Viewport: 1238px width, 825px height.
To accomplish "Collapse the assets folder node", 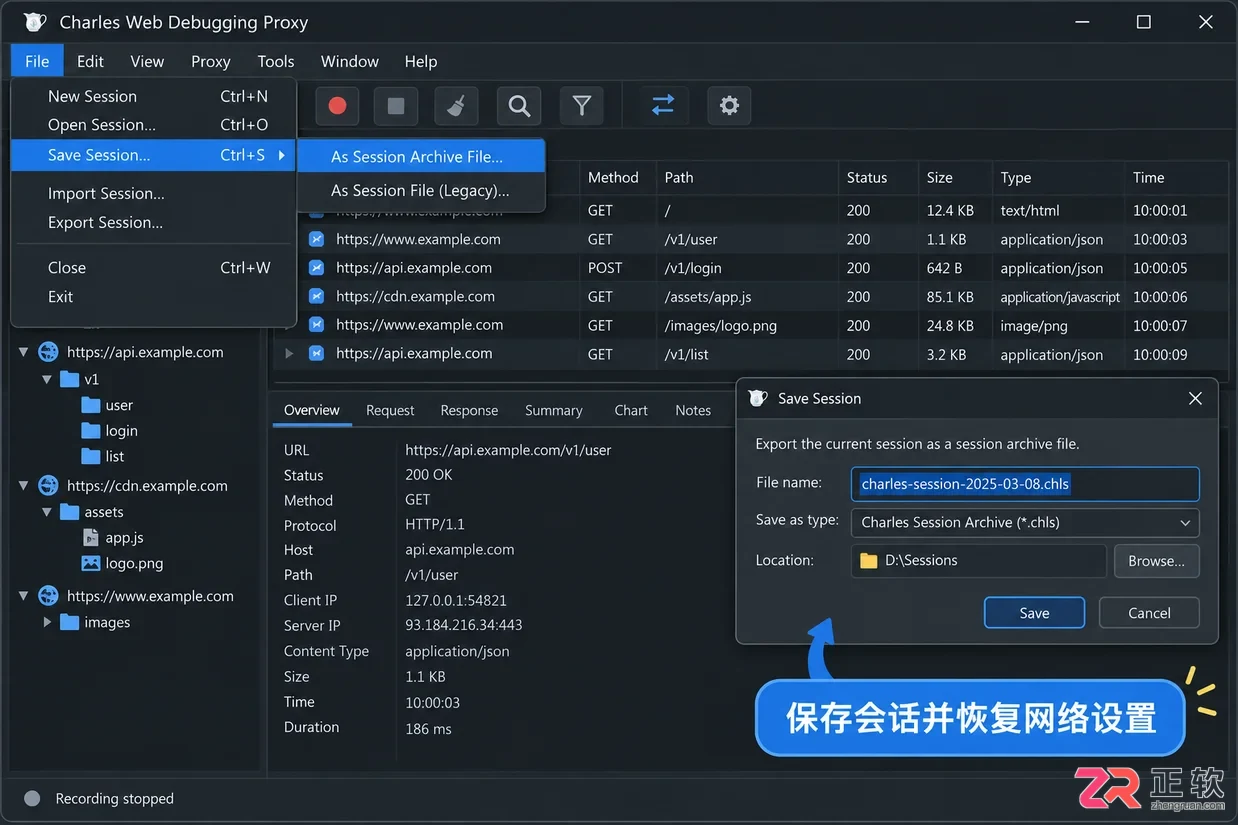I will (x=46, y=512).
